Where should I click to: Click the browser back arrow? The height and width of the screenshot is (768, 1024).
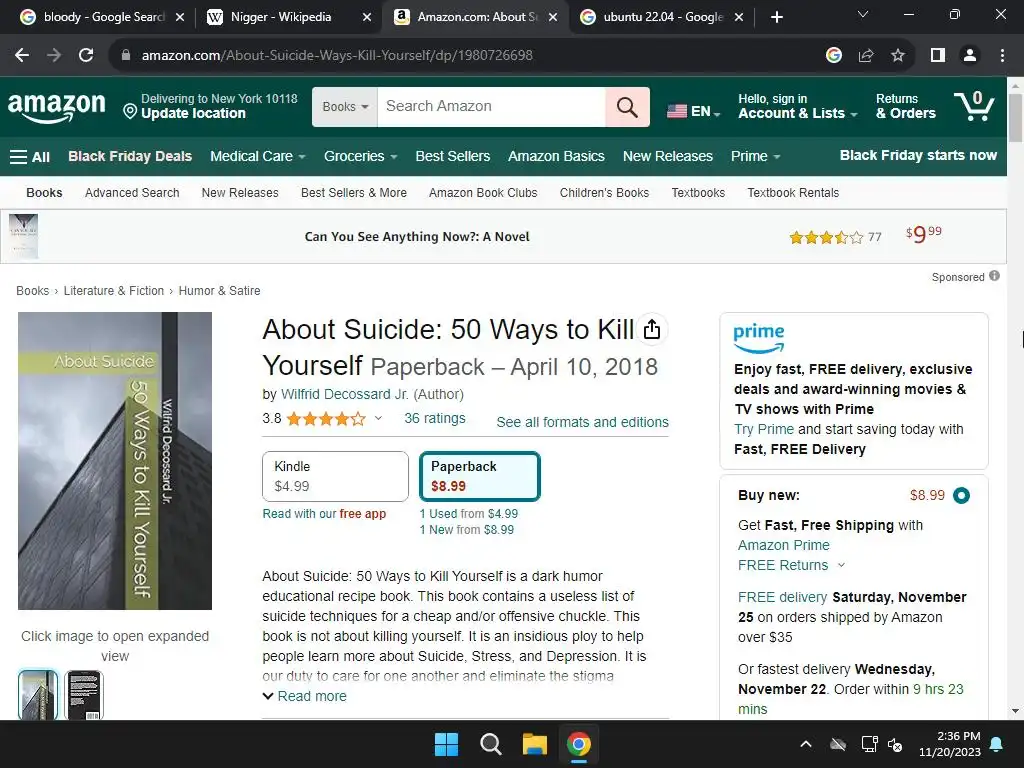point(22,56)
